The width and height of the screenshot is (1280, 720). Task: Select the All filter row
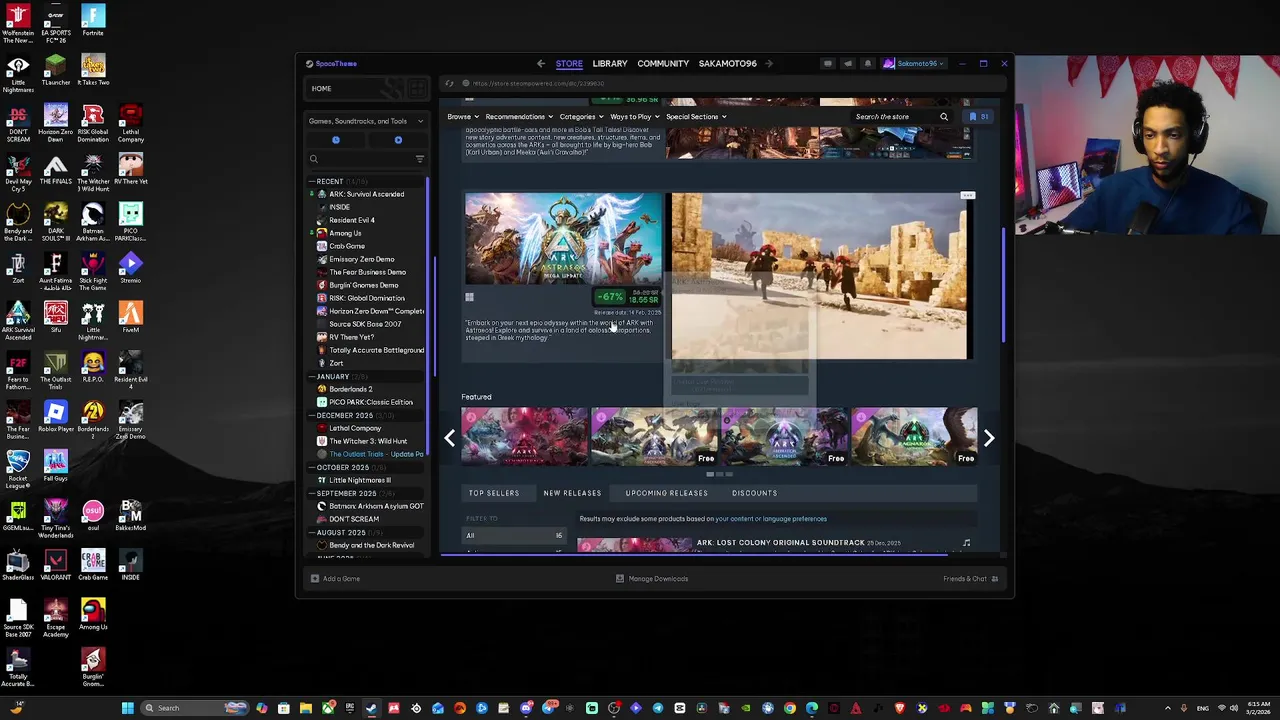tap(514, 536)
